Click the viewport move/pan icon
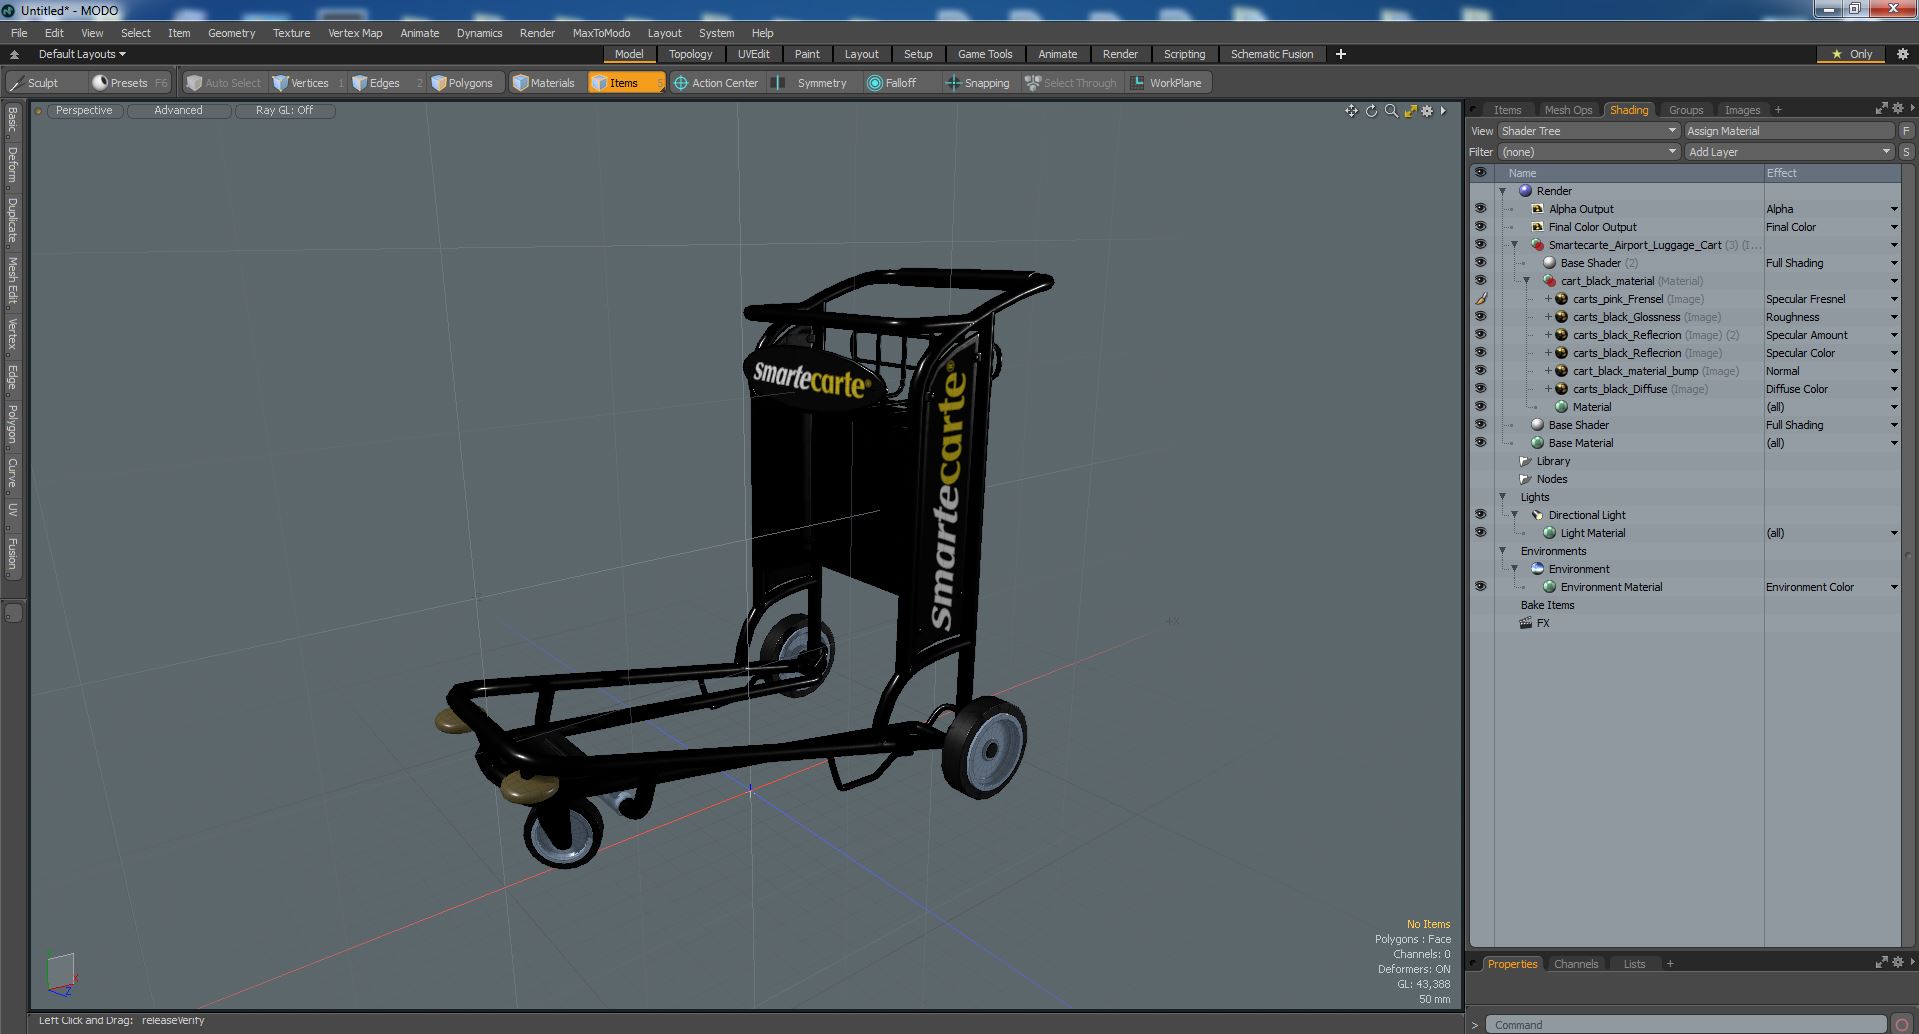Viewport: 1919px width, 1034px height. coord(1352,111)
